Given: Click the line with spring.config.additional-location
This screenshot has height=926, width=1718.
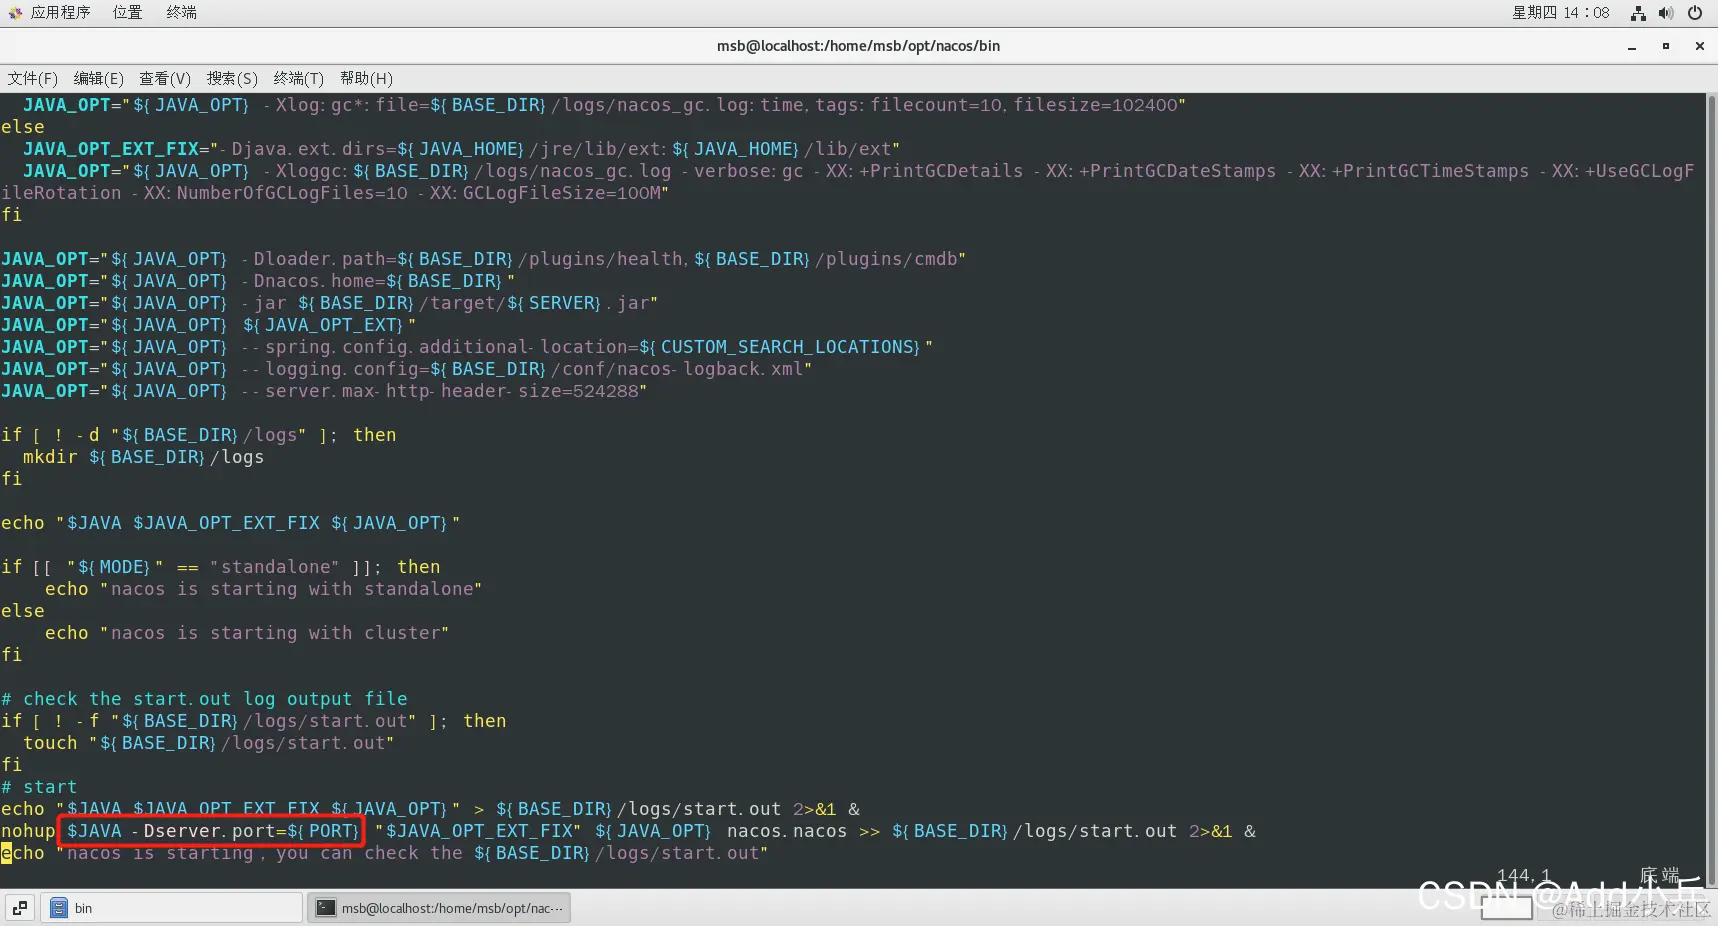Looking at the screenshot, I should click(467, 347).
